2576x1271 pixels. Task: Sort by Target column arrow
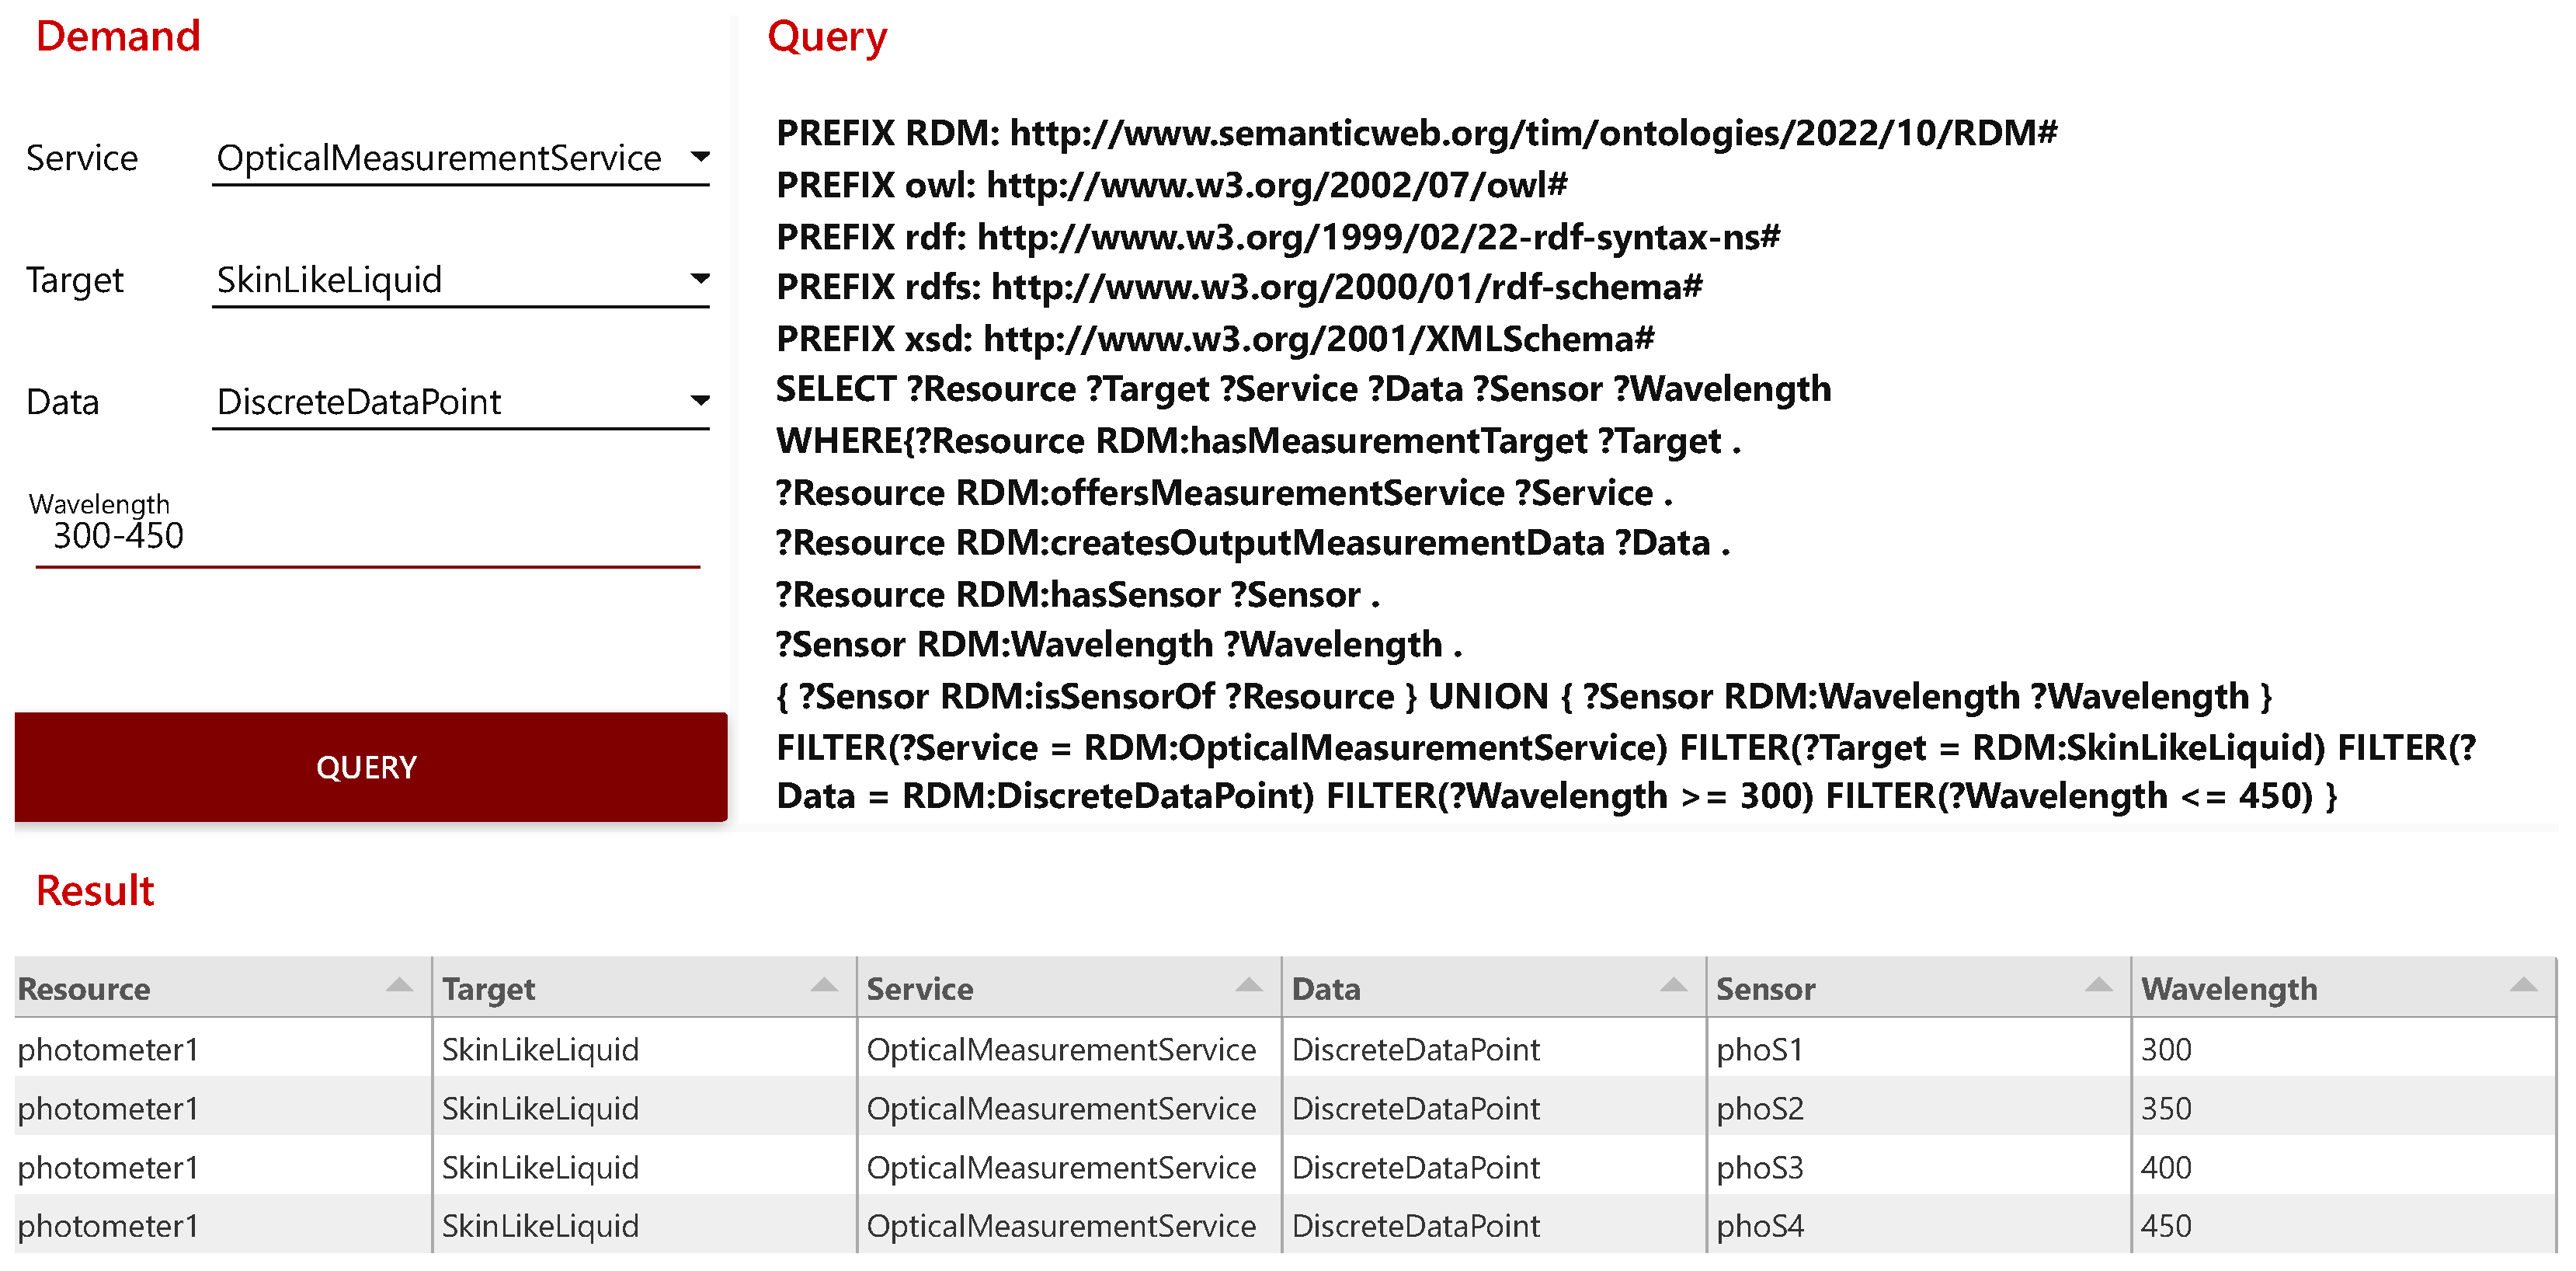(x=824, y=986)
